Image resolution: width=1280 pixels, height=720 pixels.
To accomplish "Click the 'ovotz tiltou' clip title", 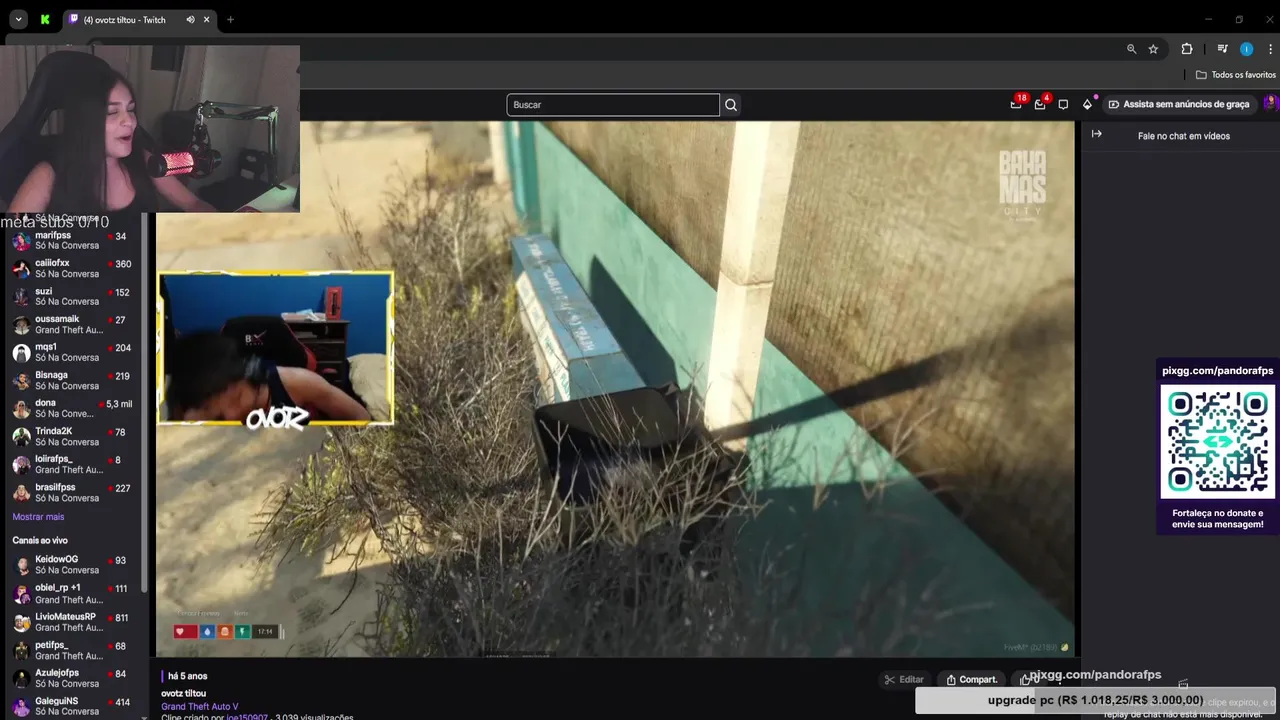I will (184, 693).
